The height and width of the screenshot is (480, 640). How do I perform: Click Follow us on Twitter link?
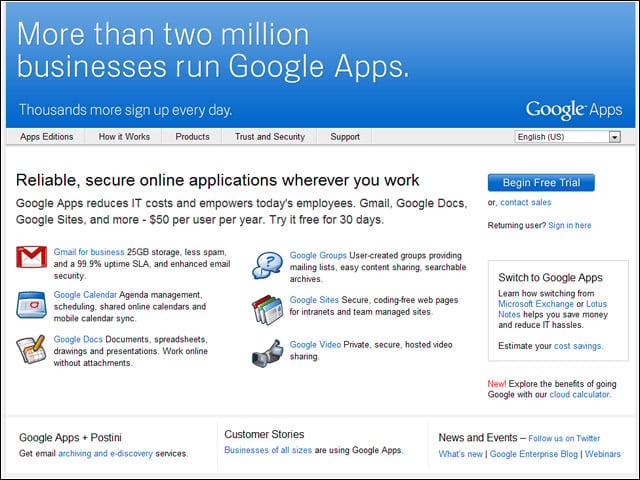564,438
